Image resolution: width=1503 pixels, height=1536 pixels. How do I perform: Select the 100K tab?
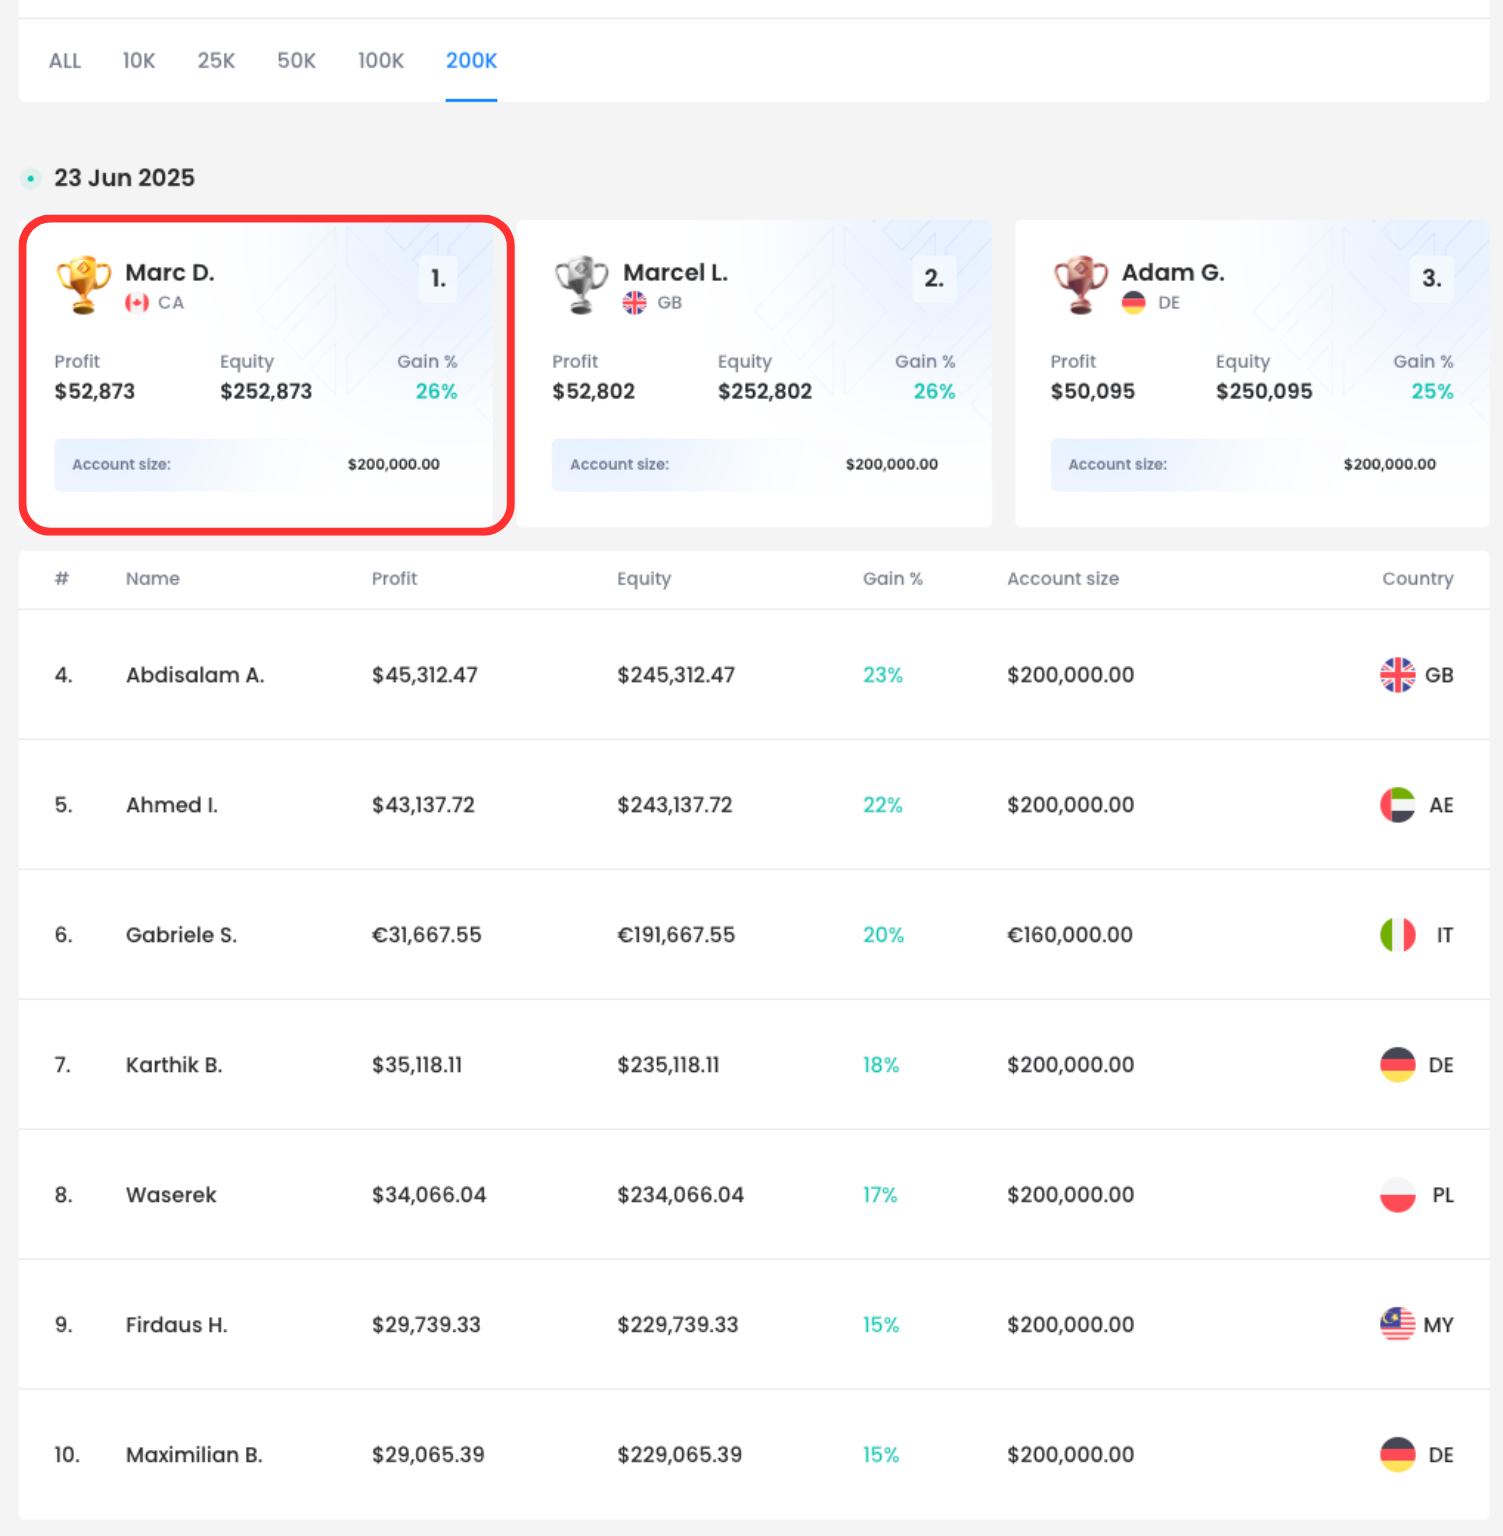(381, 61)
